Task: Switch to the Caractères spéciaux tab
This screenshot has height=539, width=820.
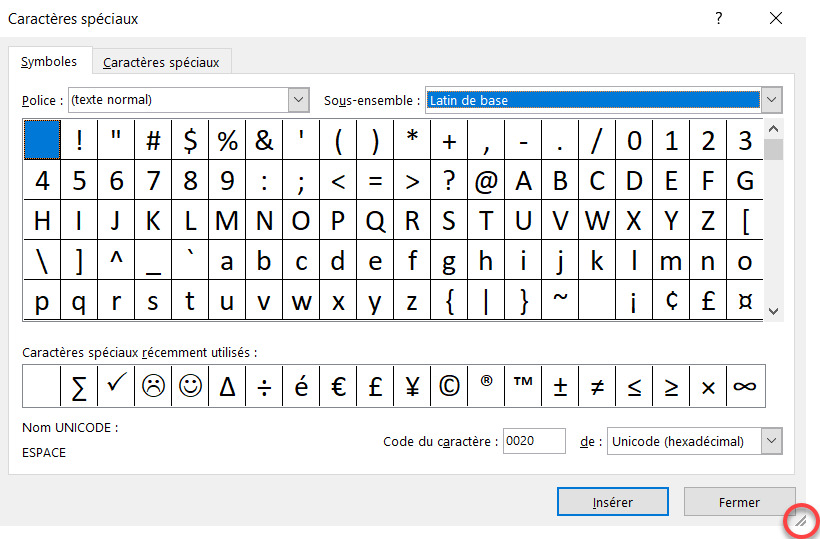Action: coord(161,62)
